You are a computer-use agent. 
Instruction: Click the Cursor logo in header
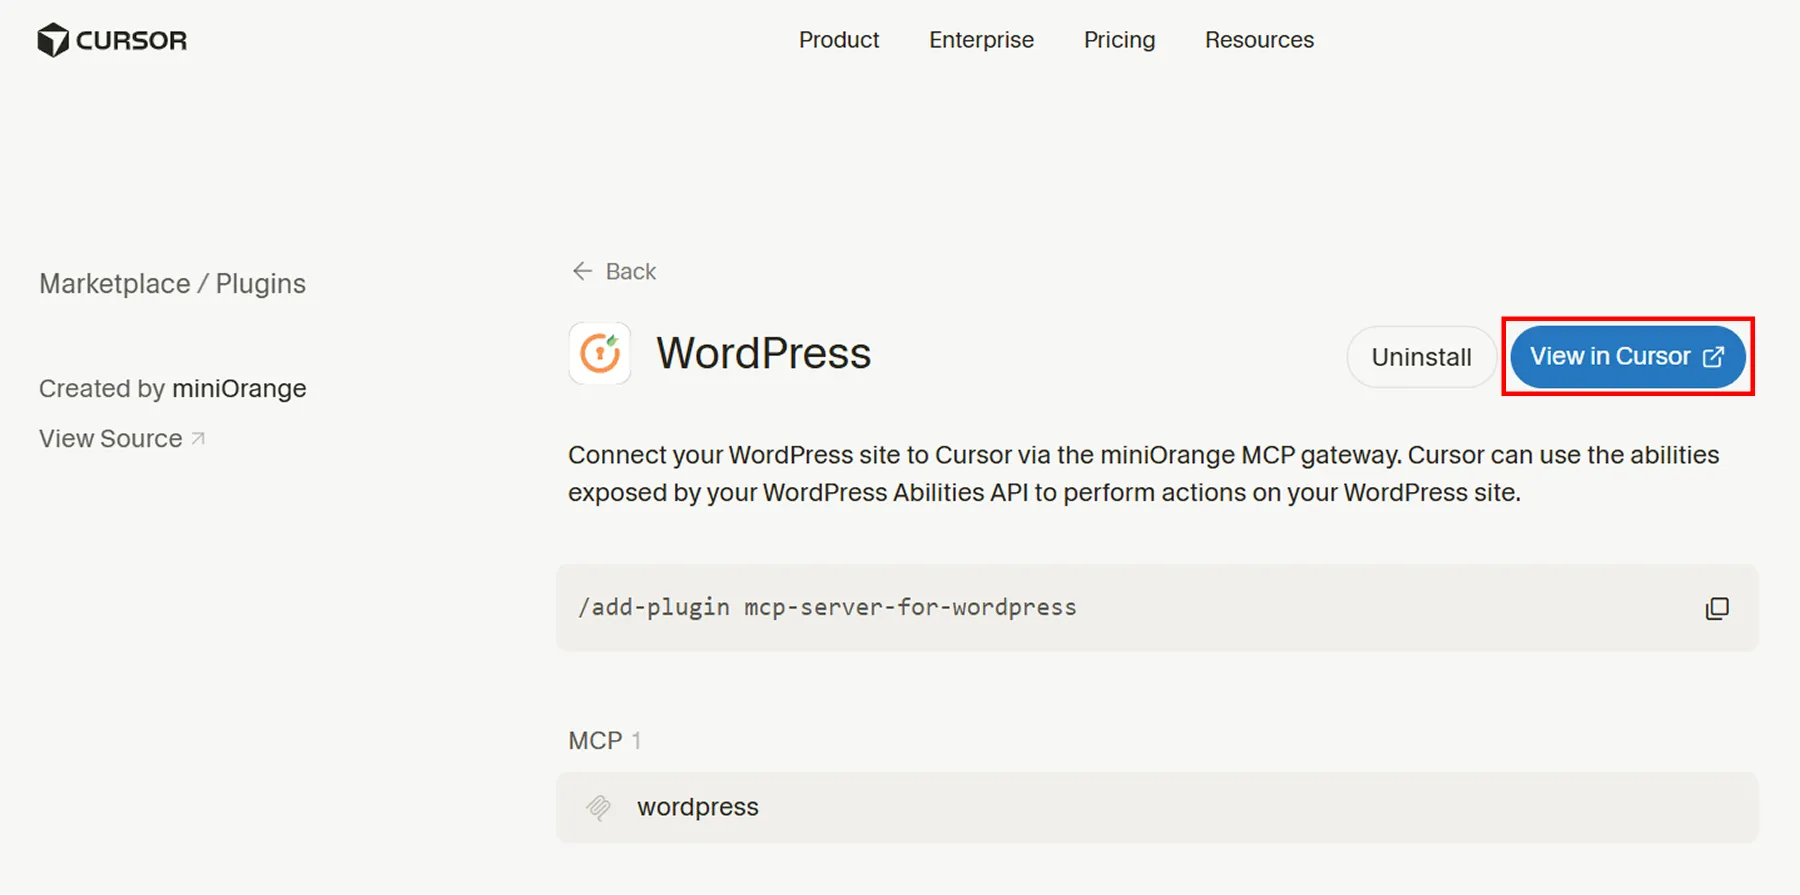pyautogui.click(x=112, y=40)
